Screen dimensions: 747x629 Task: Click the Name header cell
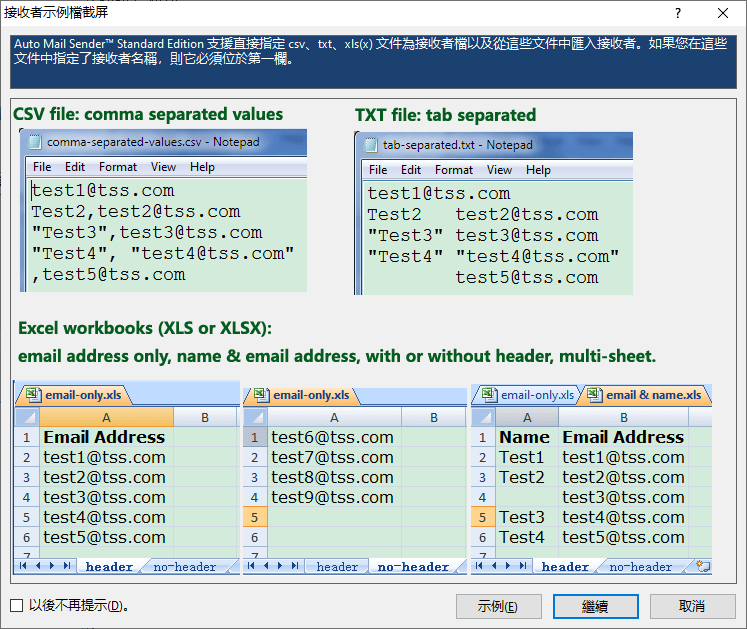click(x=526, y=437)
